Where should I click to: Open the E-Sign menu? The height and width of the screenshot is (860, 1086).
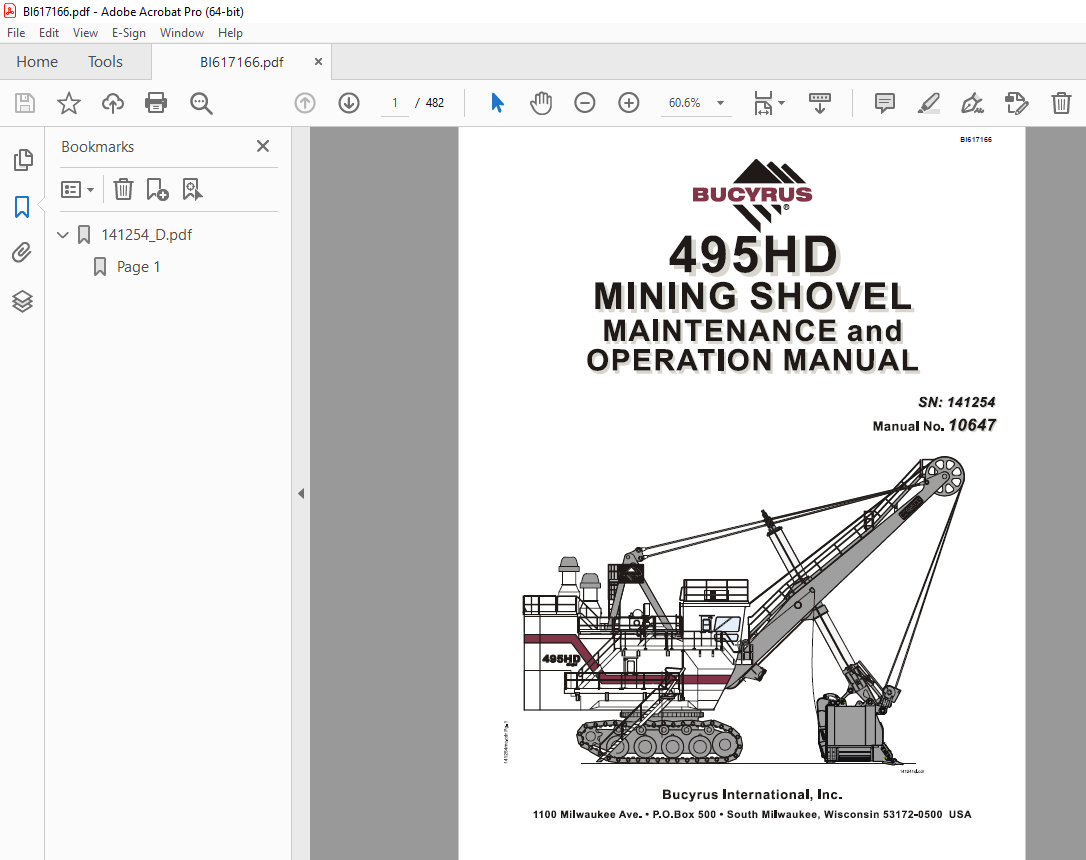pyautogui.click(x=129, y=33)
